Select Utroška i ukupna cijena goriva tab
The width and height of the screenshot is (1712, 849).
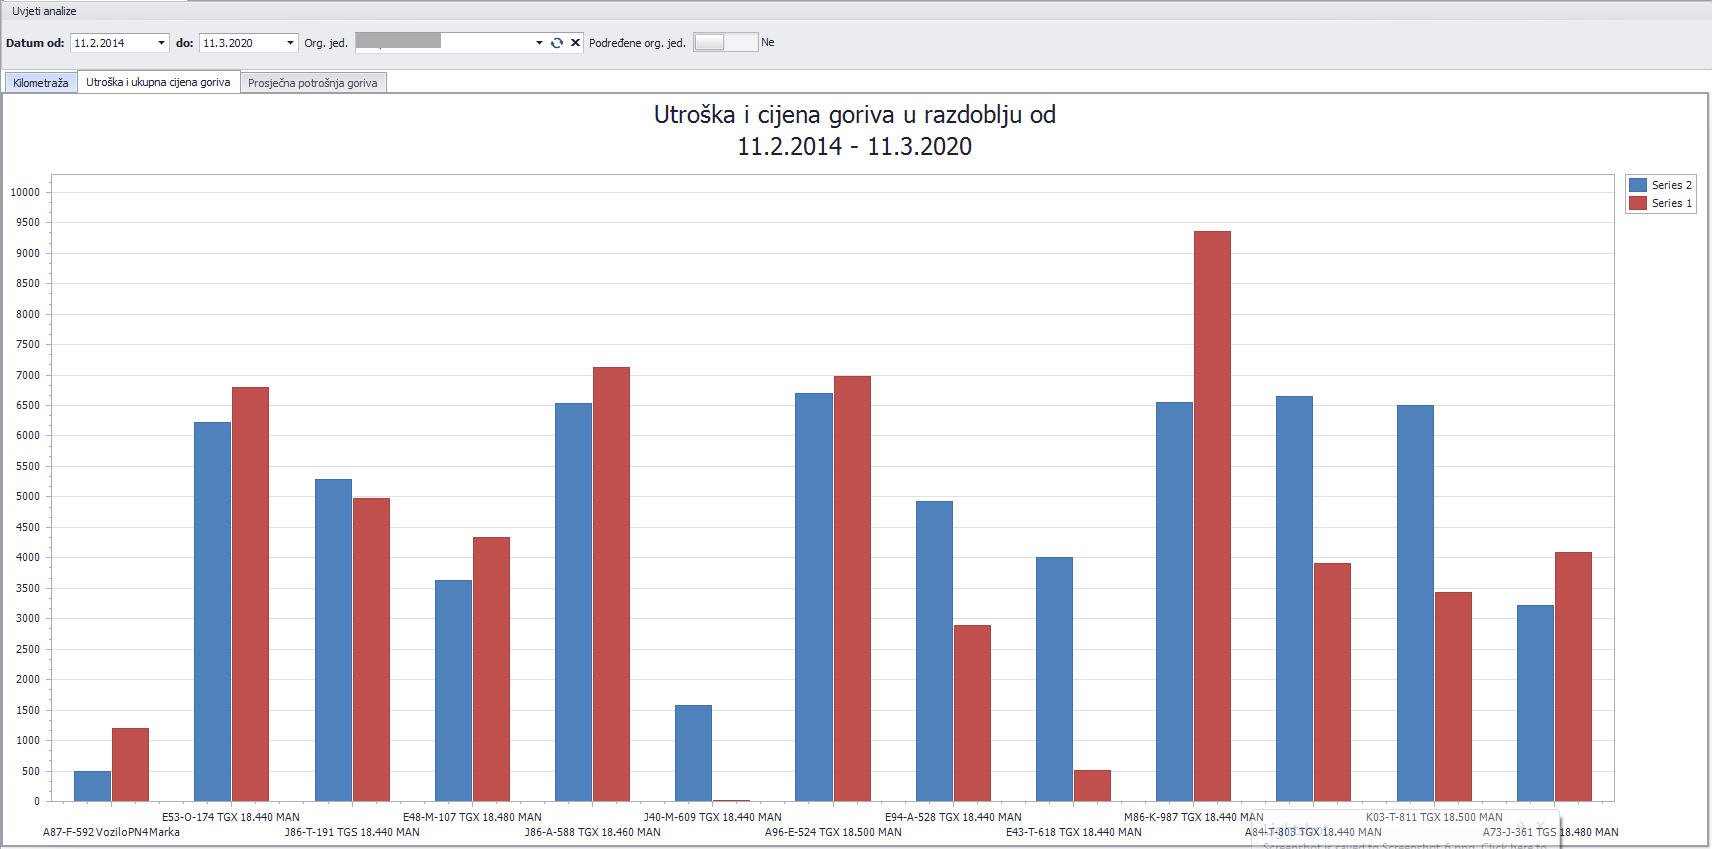[x=158, y=82]
